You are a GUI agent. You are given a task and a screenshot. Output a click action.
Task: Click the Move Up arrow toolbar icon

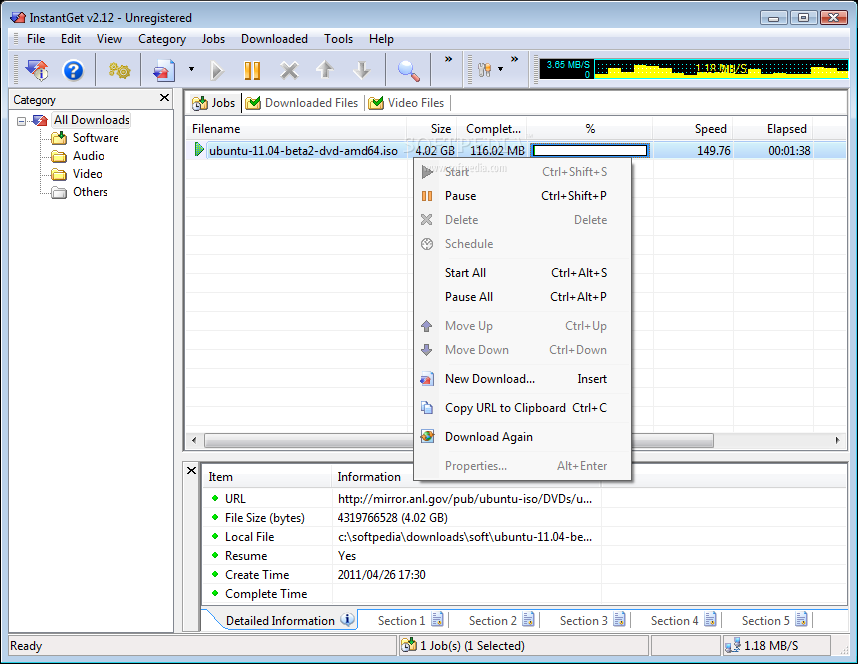tap(325, 70)
